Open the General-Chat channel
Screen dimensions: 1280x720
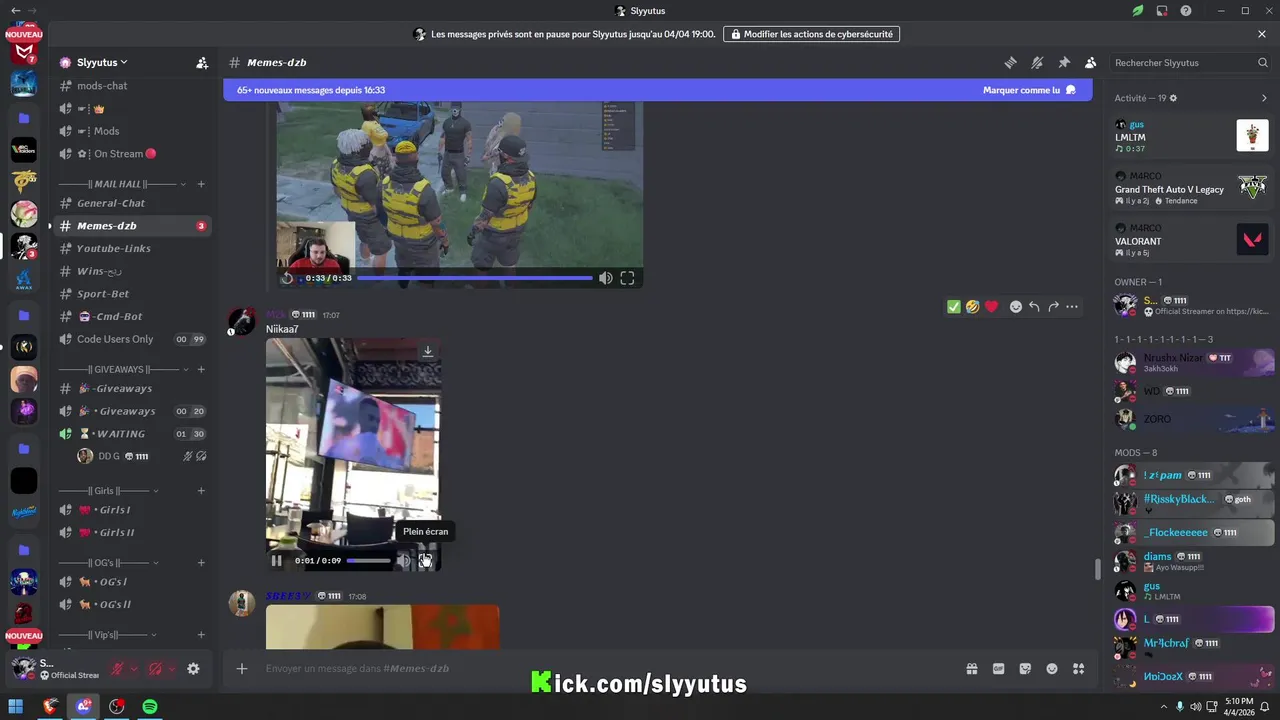coord(132,203)
